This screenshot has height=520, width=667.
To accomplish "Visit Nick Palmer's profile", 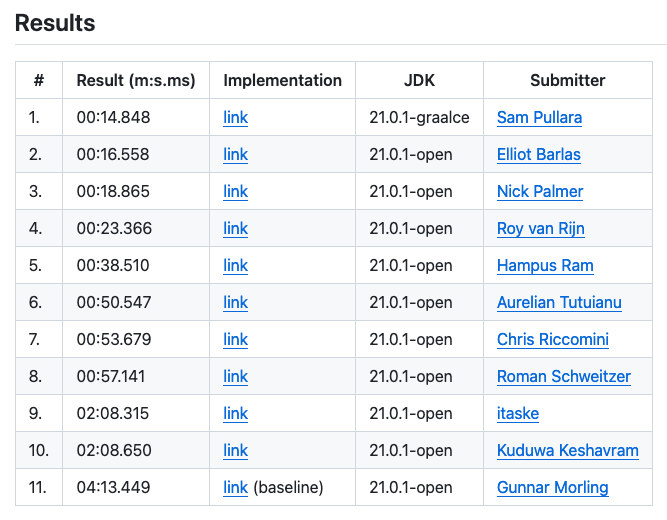I will pyautogui.click(x=540, y=191).
